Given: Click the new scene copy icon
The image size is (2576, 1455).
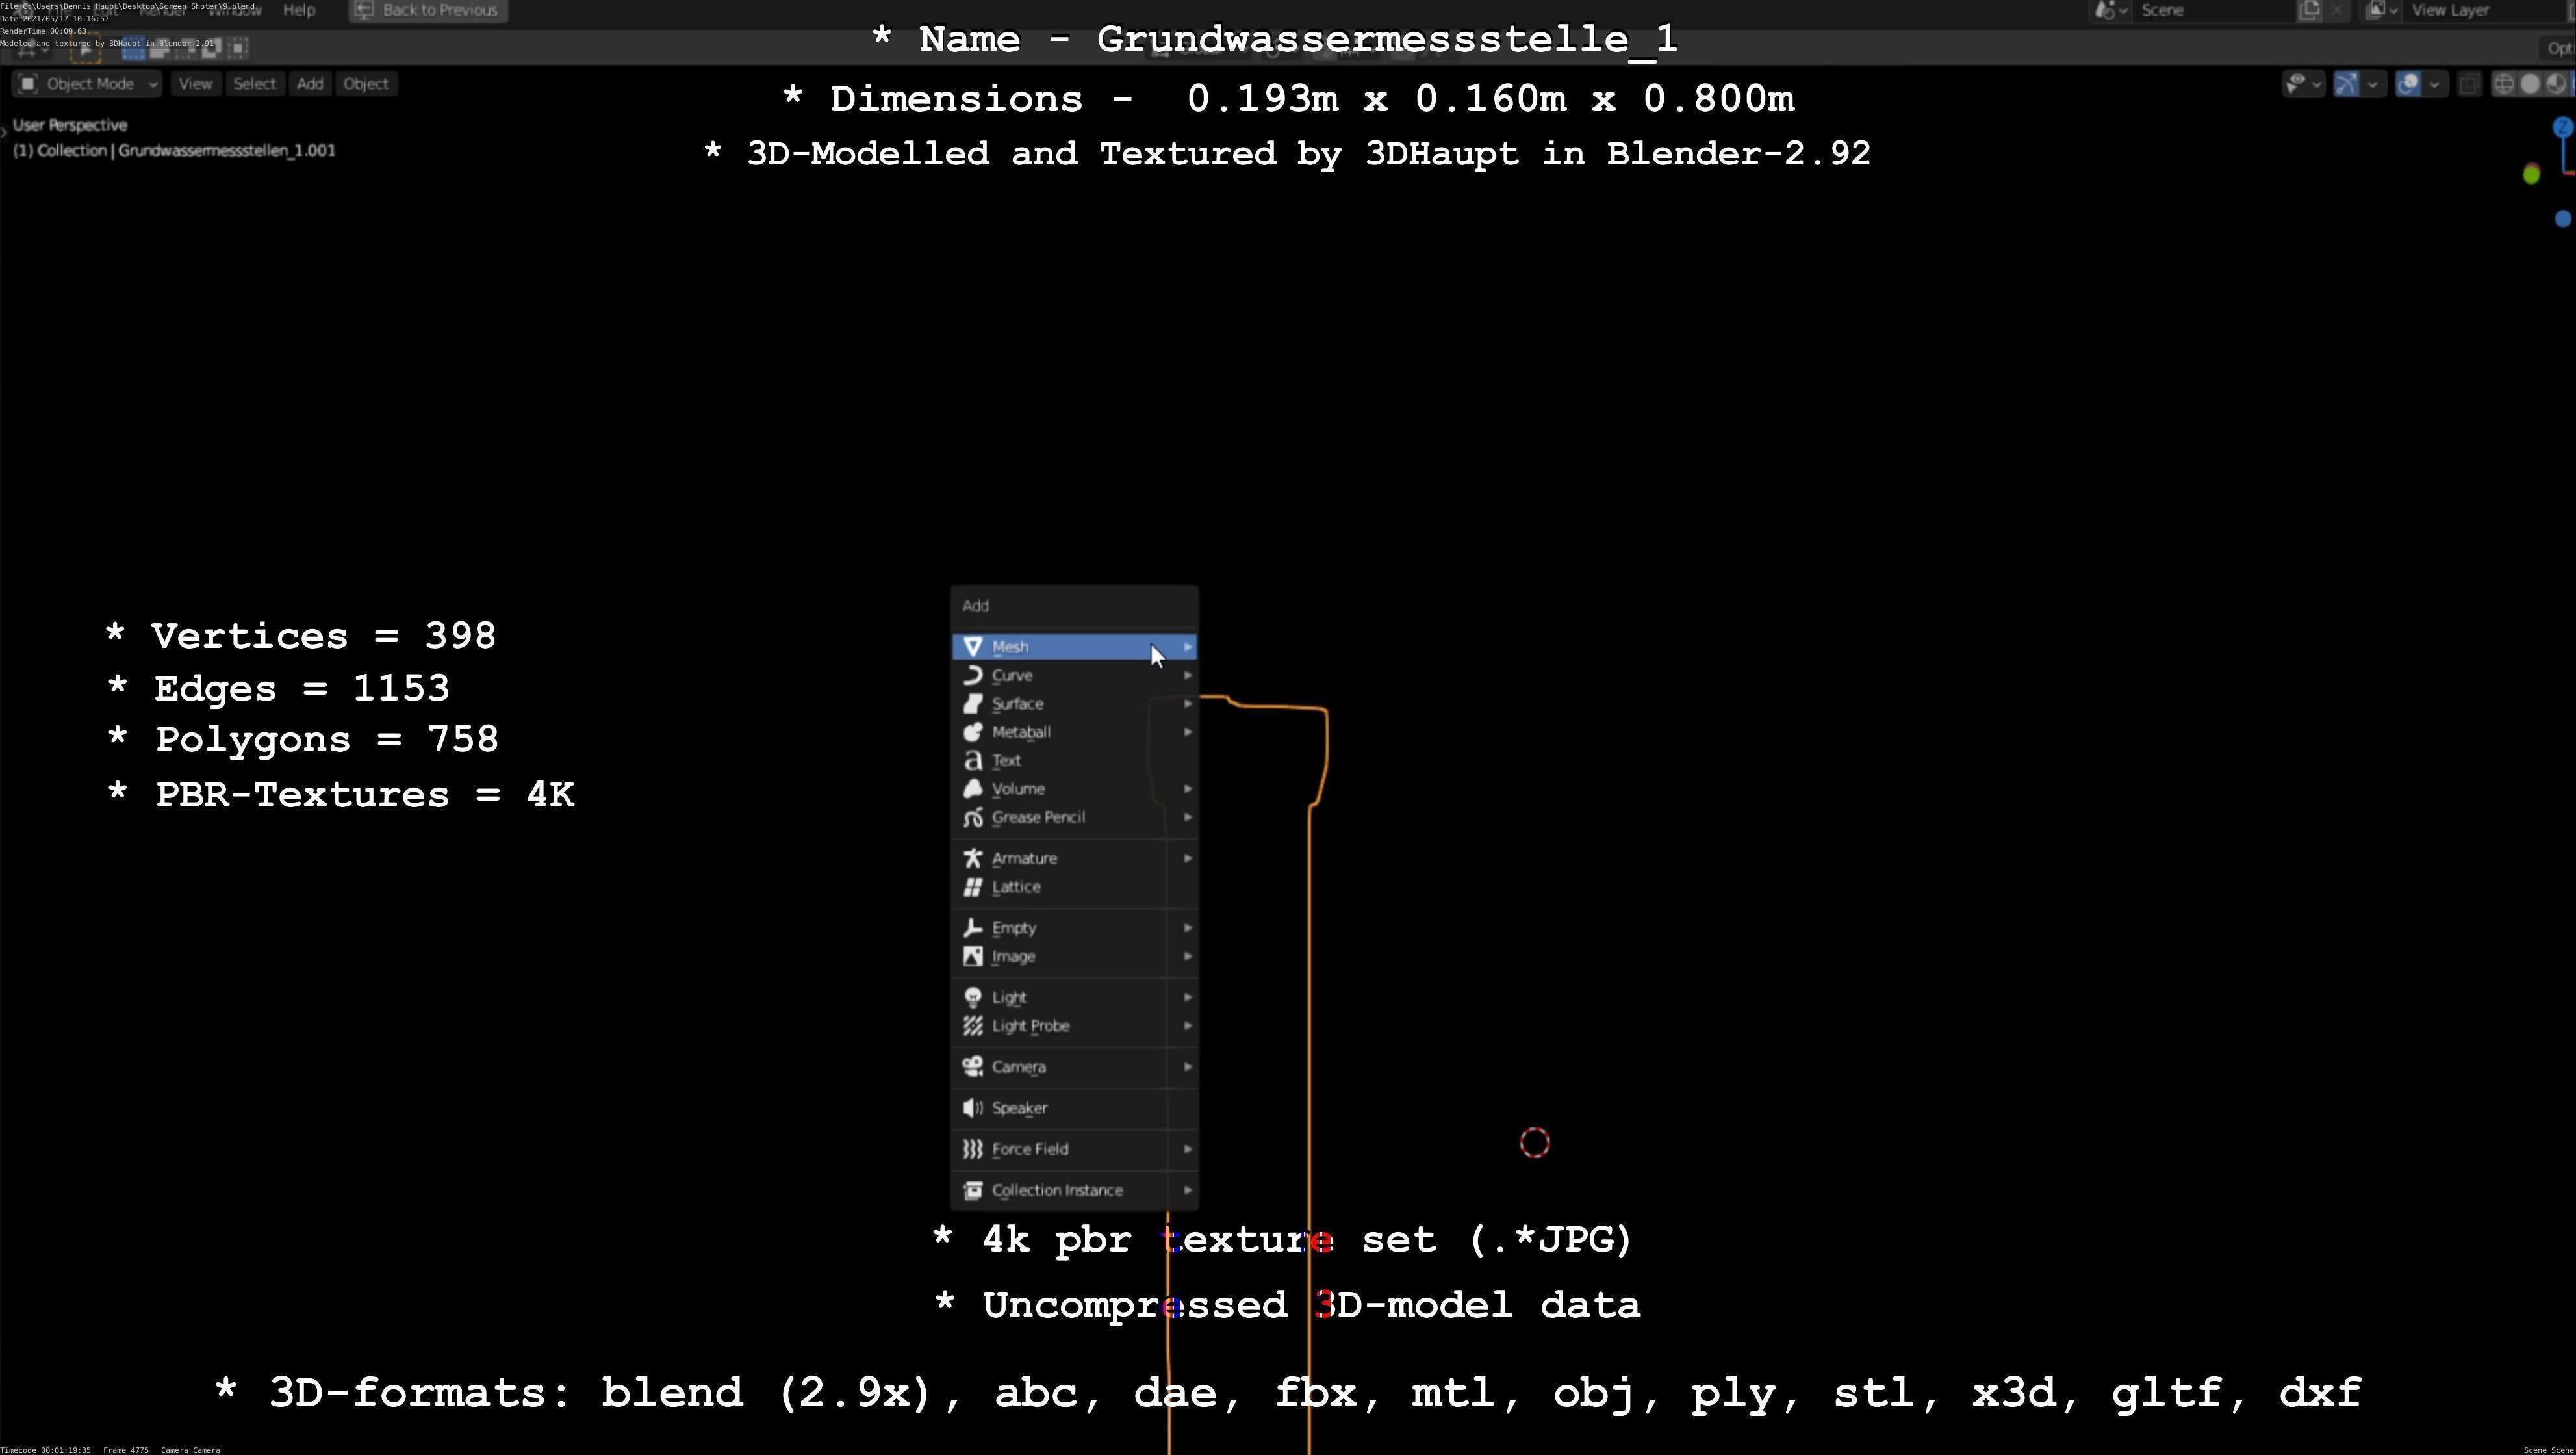Looking at the screenshot, I should click(2309, 10).
